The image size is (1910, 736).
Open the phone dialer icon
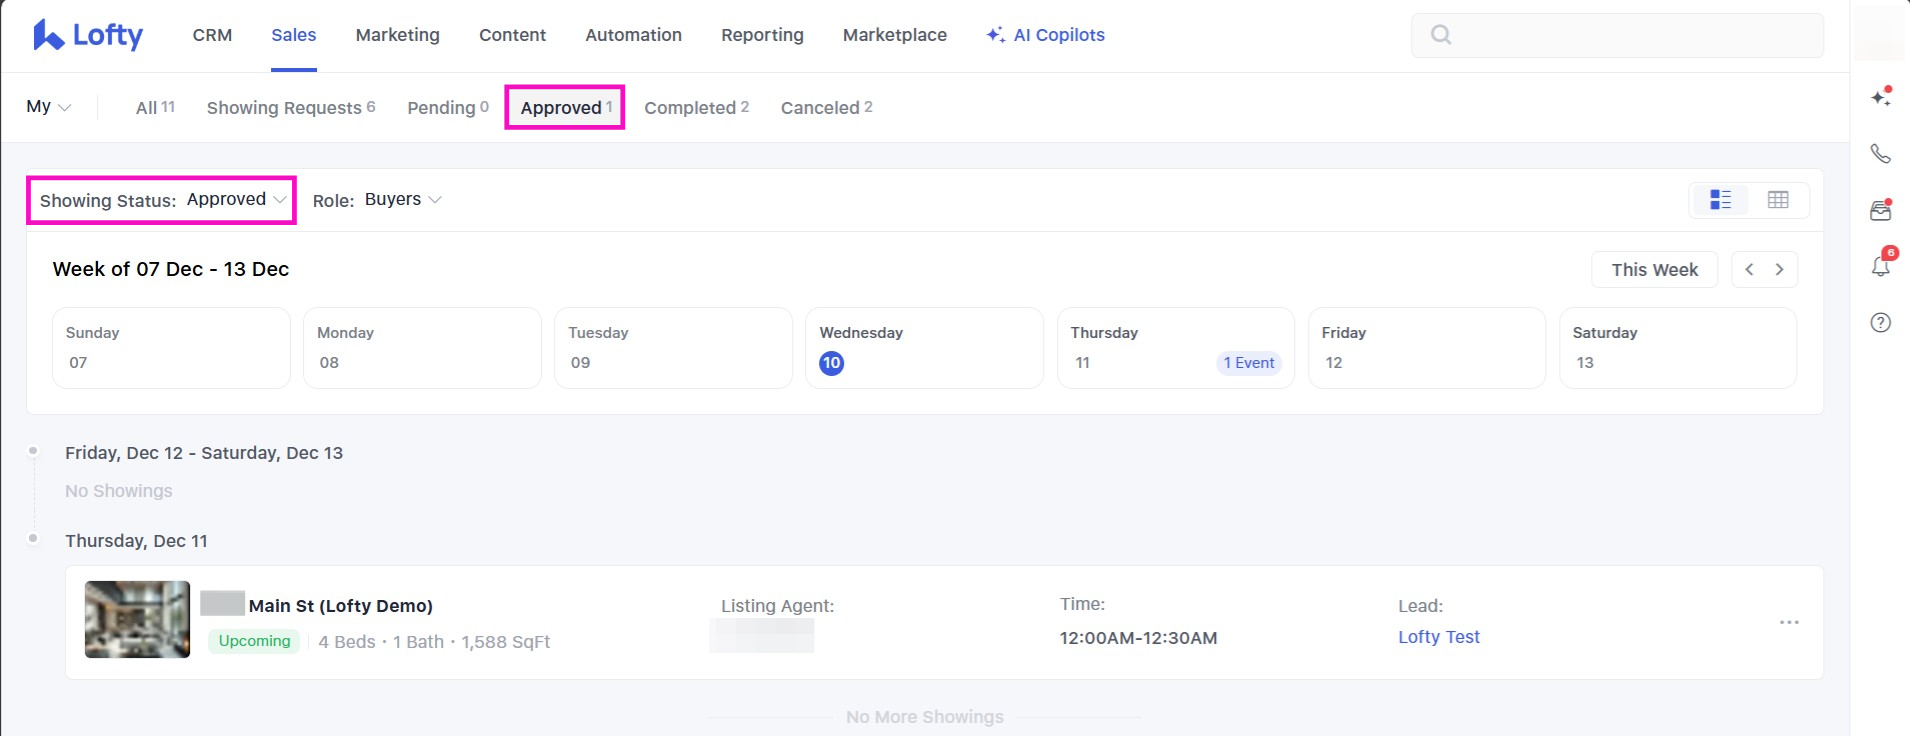[x=1880, y=153]
